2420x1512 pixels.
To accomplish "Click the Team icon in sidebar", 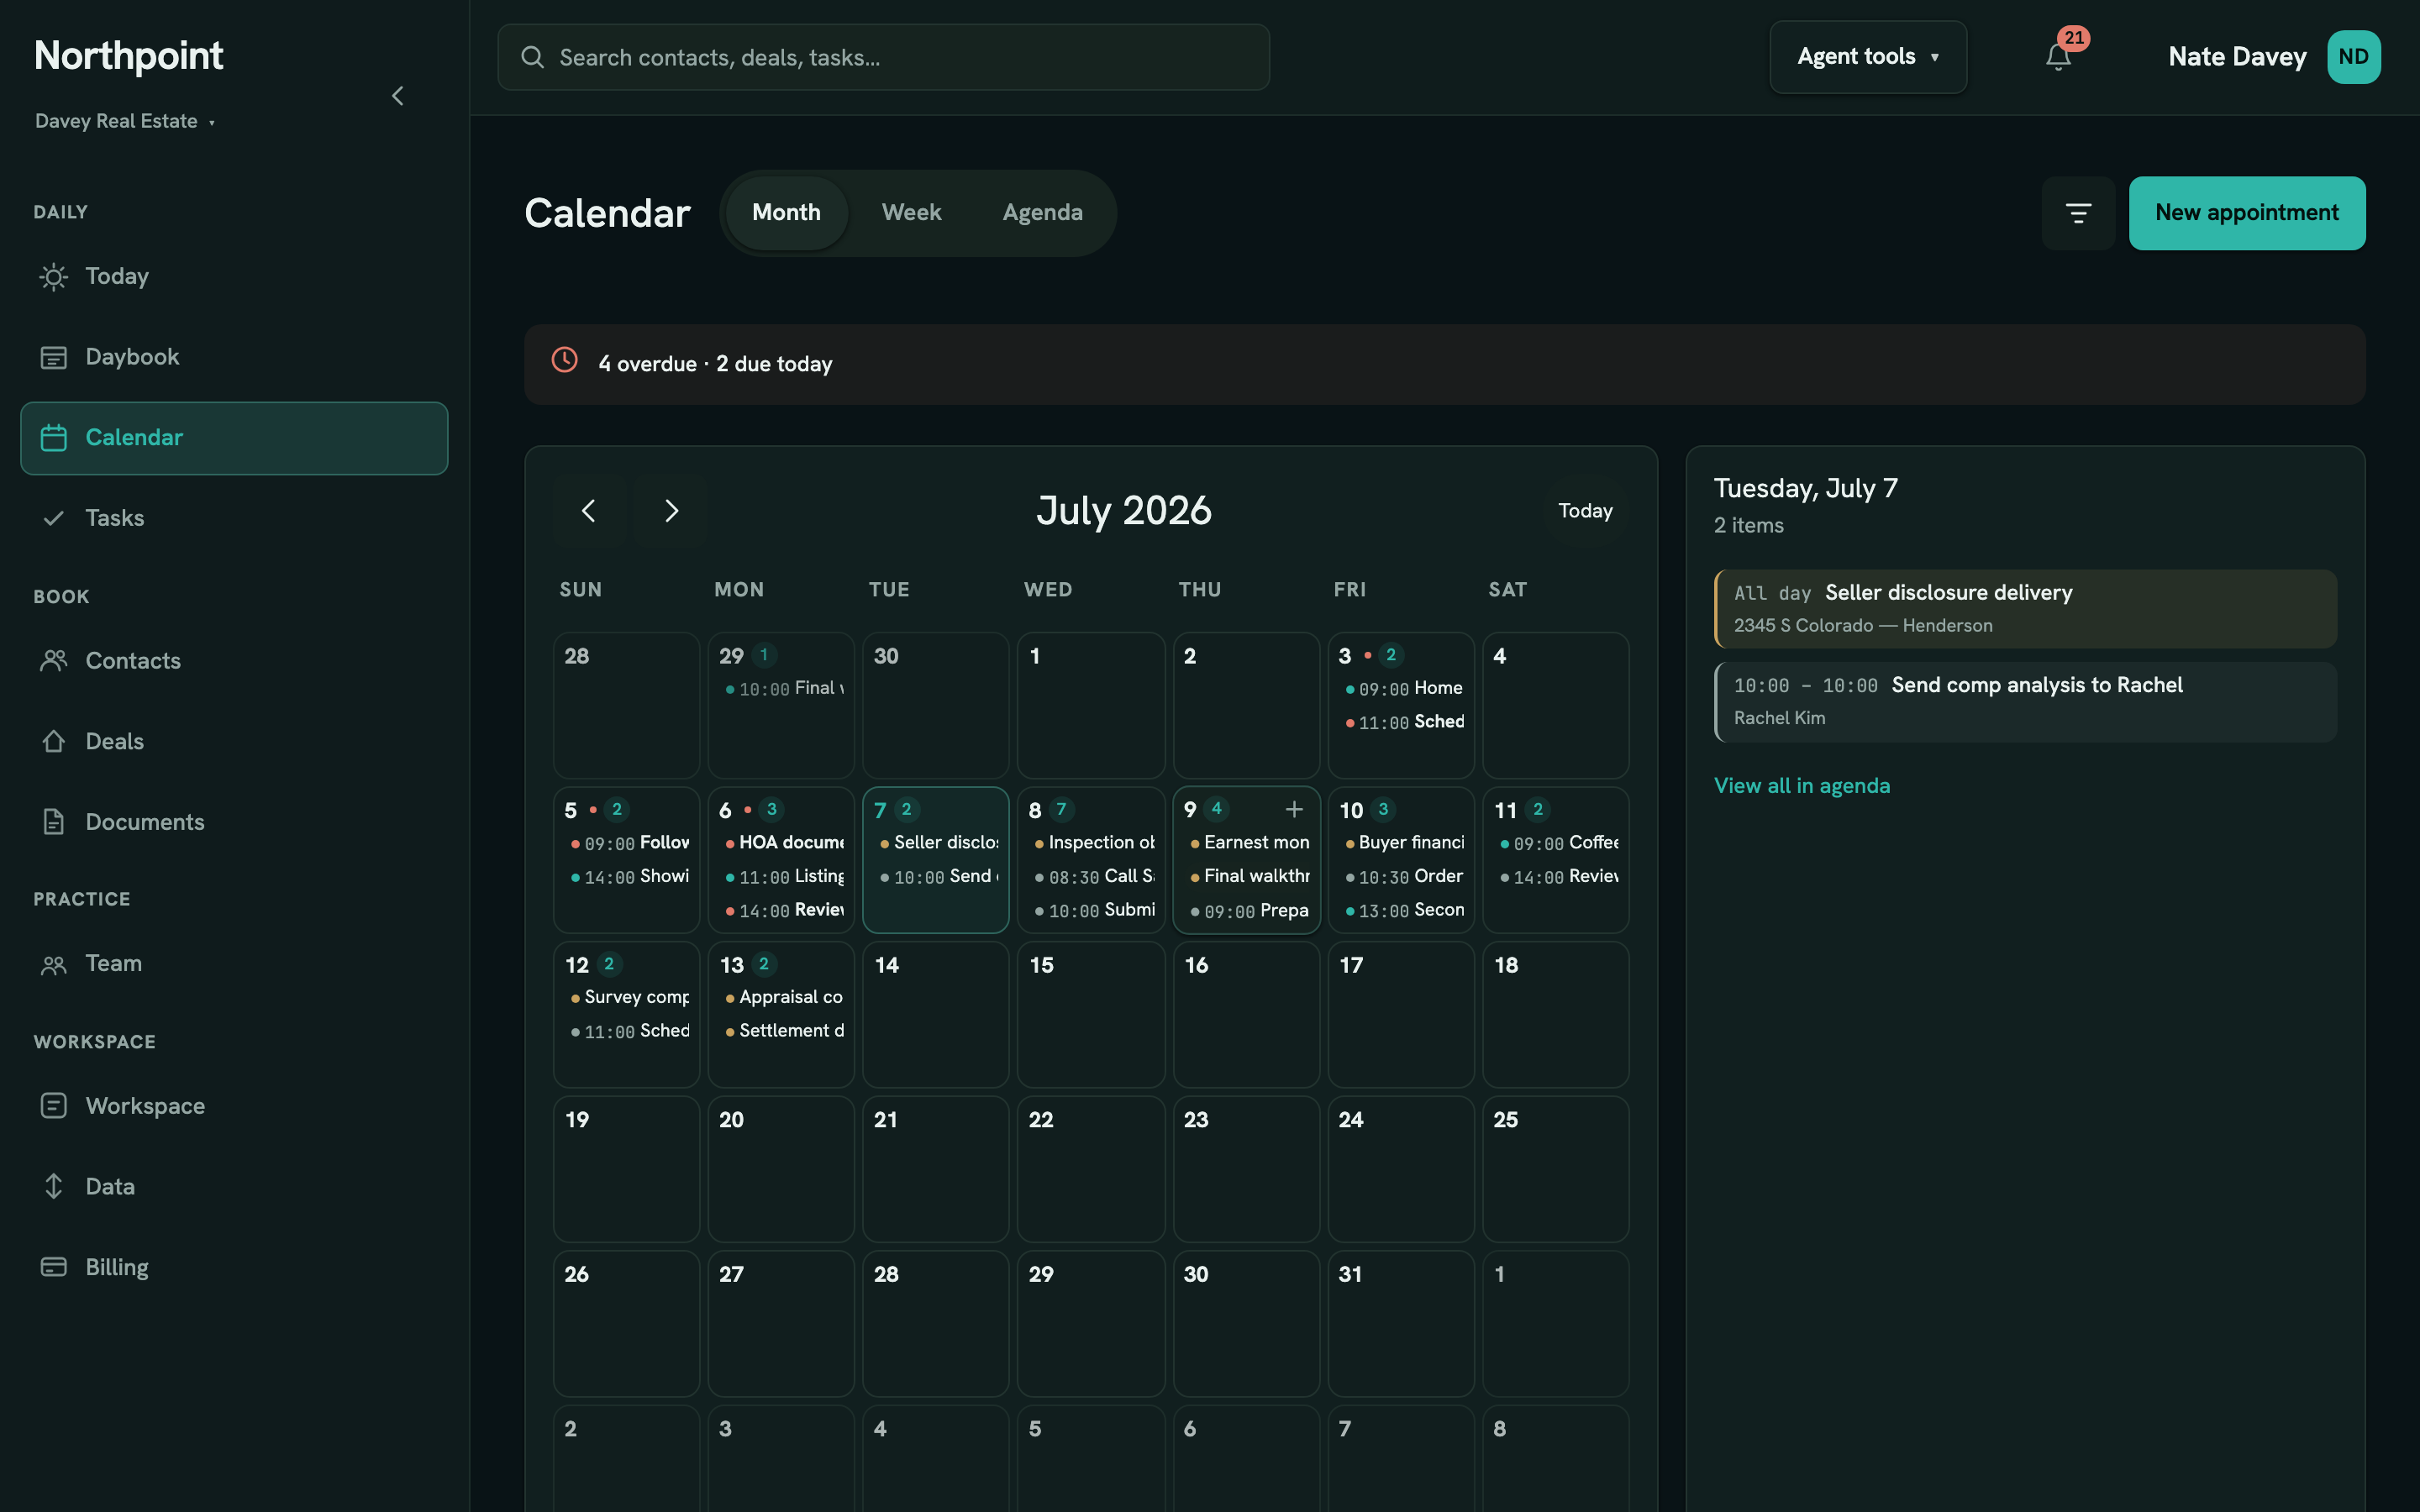I will click(x=54, y=965).
